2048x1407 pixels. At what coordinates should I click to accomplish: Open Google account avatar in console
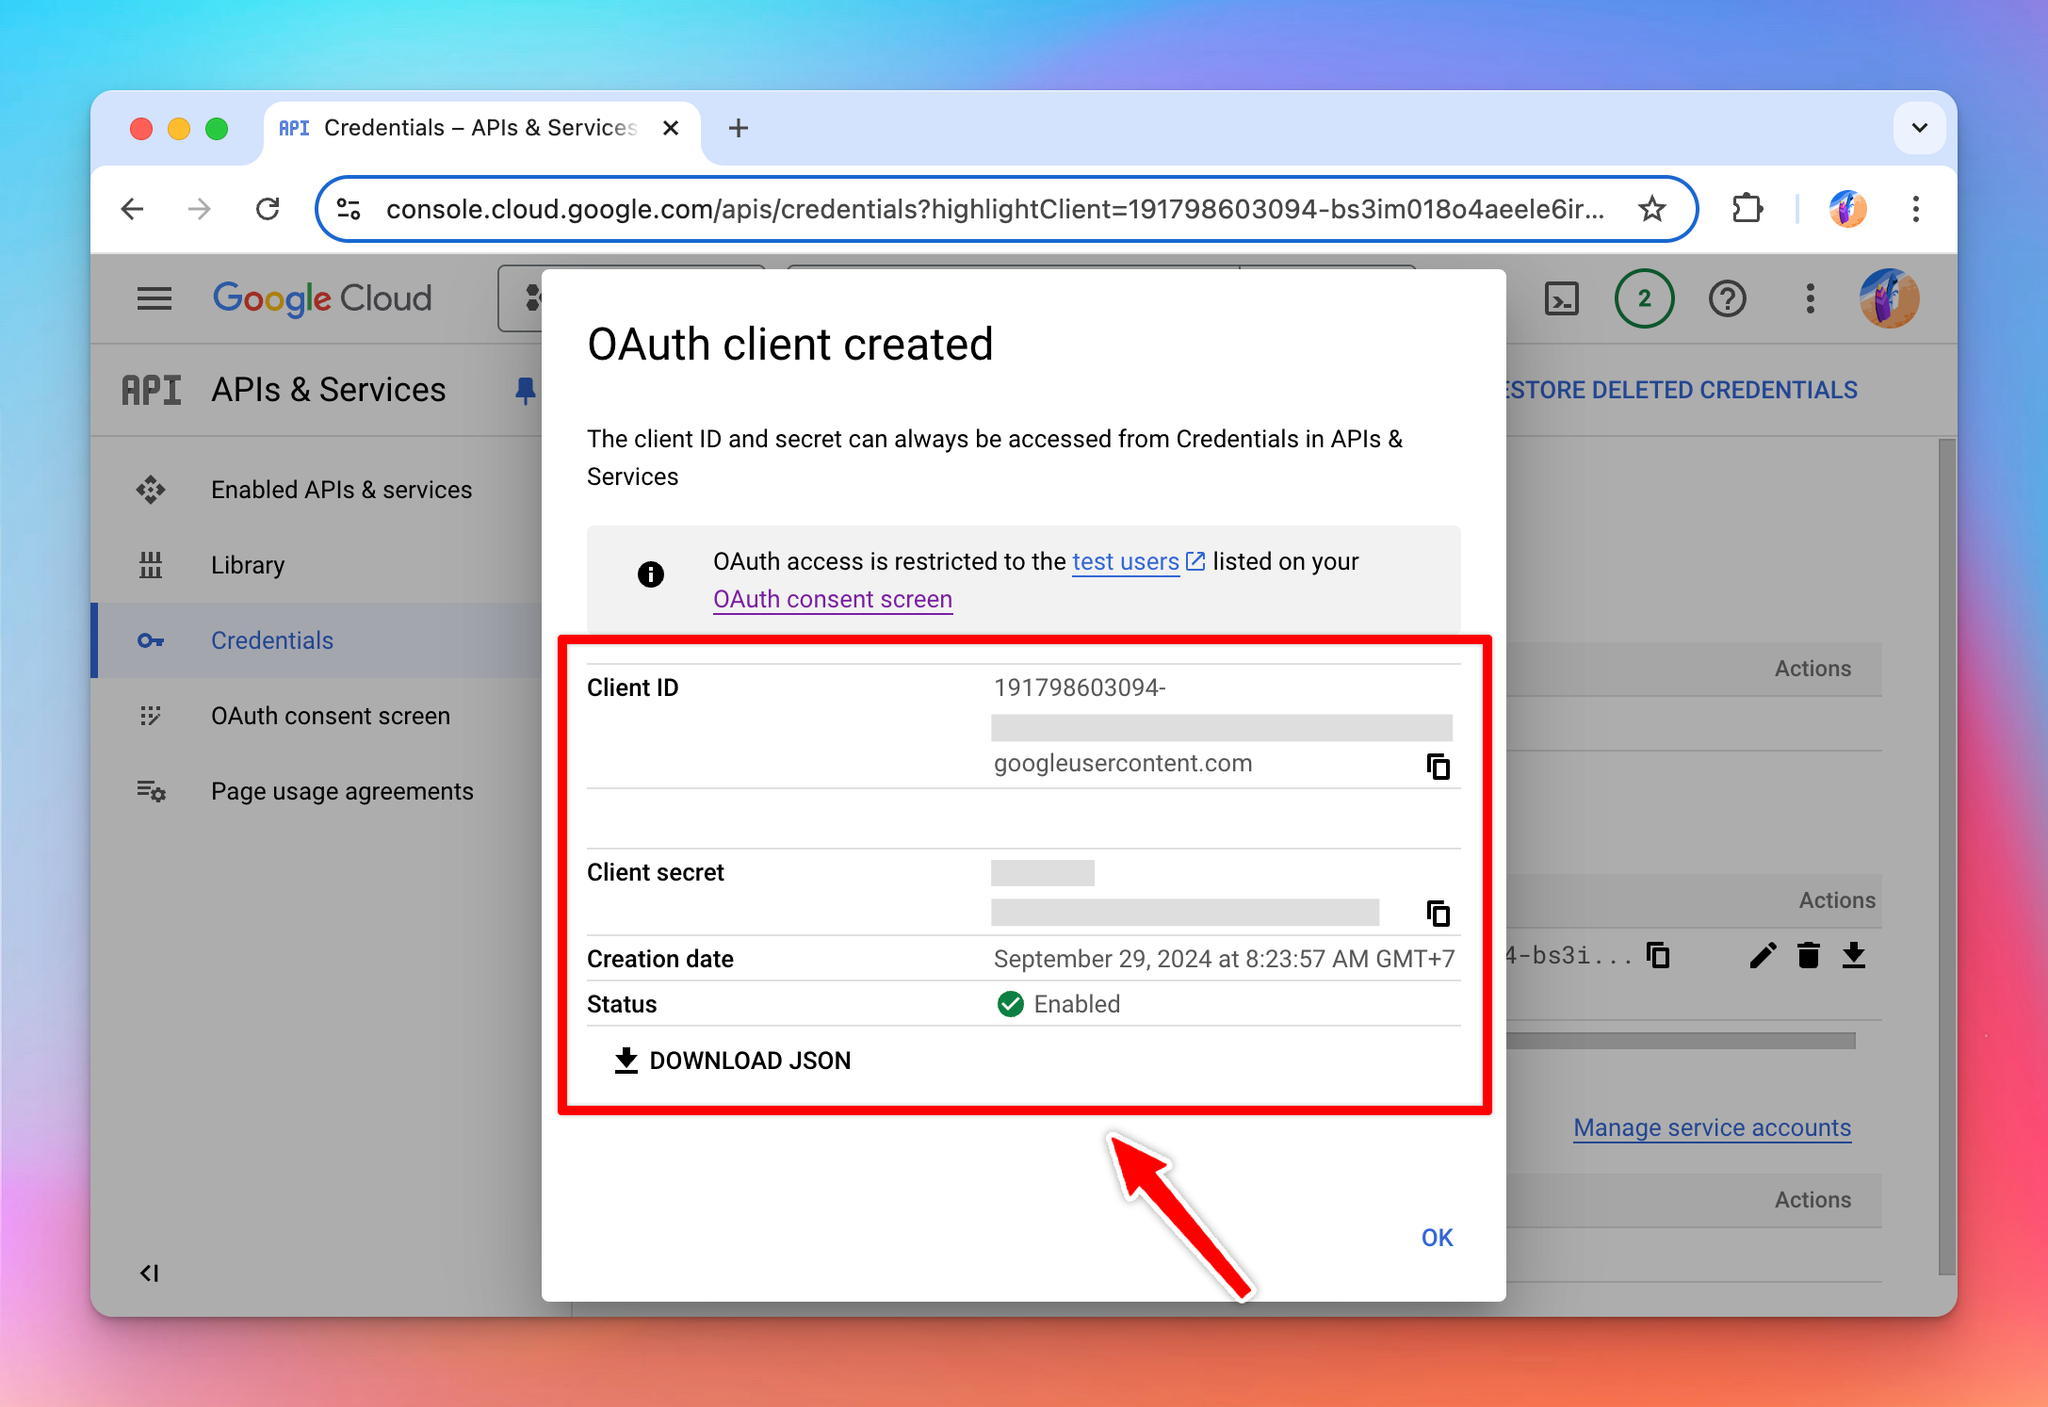coord(1889,298)
